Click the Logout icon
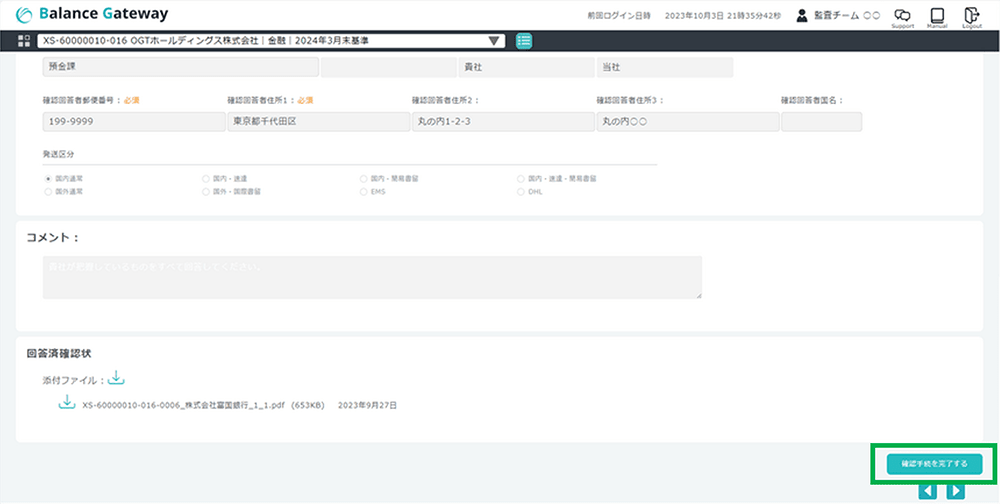This screenshot has height=504, width=1000. click(971, 15)
